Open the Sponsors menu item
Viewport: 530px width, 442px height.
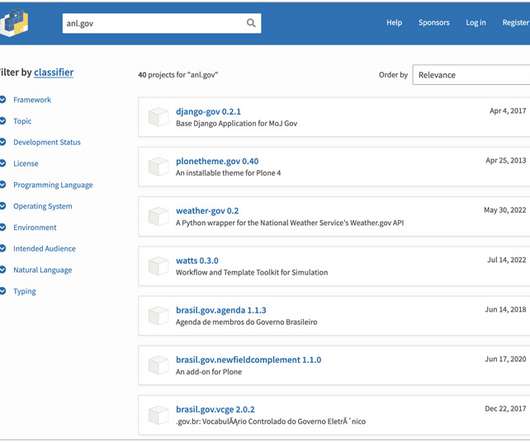434,23
